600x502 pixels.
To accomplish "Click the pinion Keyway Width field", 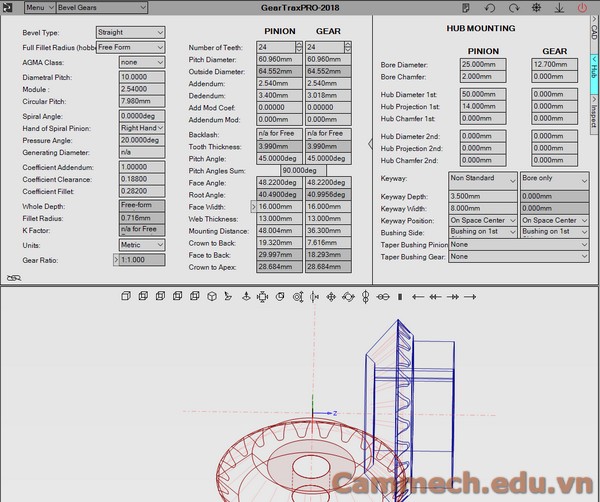I will tap(483, 209).
